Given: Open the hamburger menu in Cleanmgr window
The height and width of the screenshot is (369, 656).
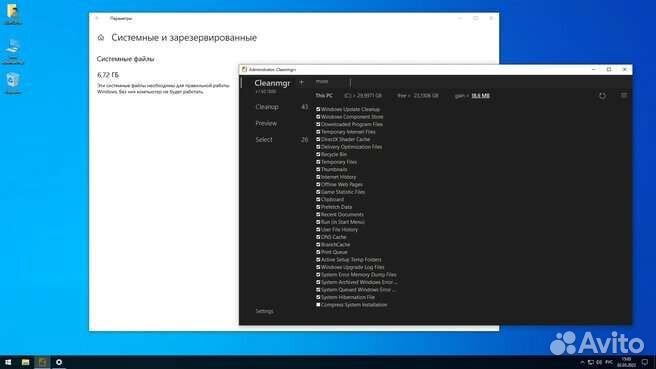Looking at the screenshot, I should (624, 95).
